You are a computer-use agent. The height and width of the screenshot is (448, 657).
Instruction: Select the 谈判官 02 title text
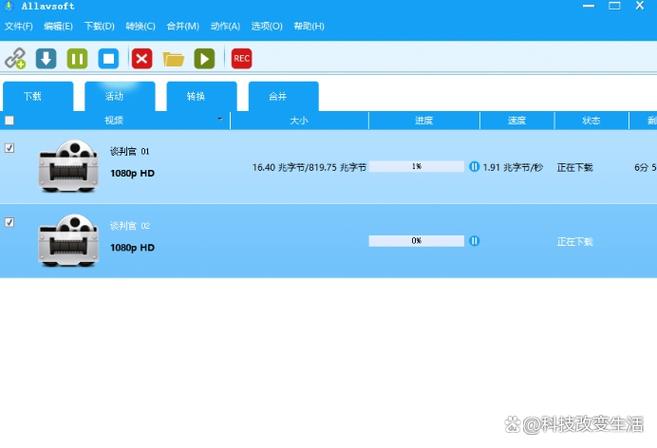[x=130, y=226]
